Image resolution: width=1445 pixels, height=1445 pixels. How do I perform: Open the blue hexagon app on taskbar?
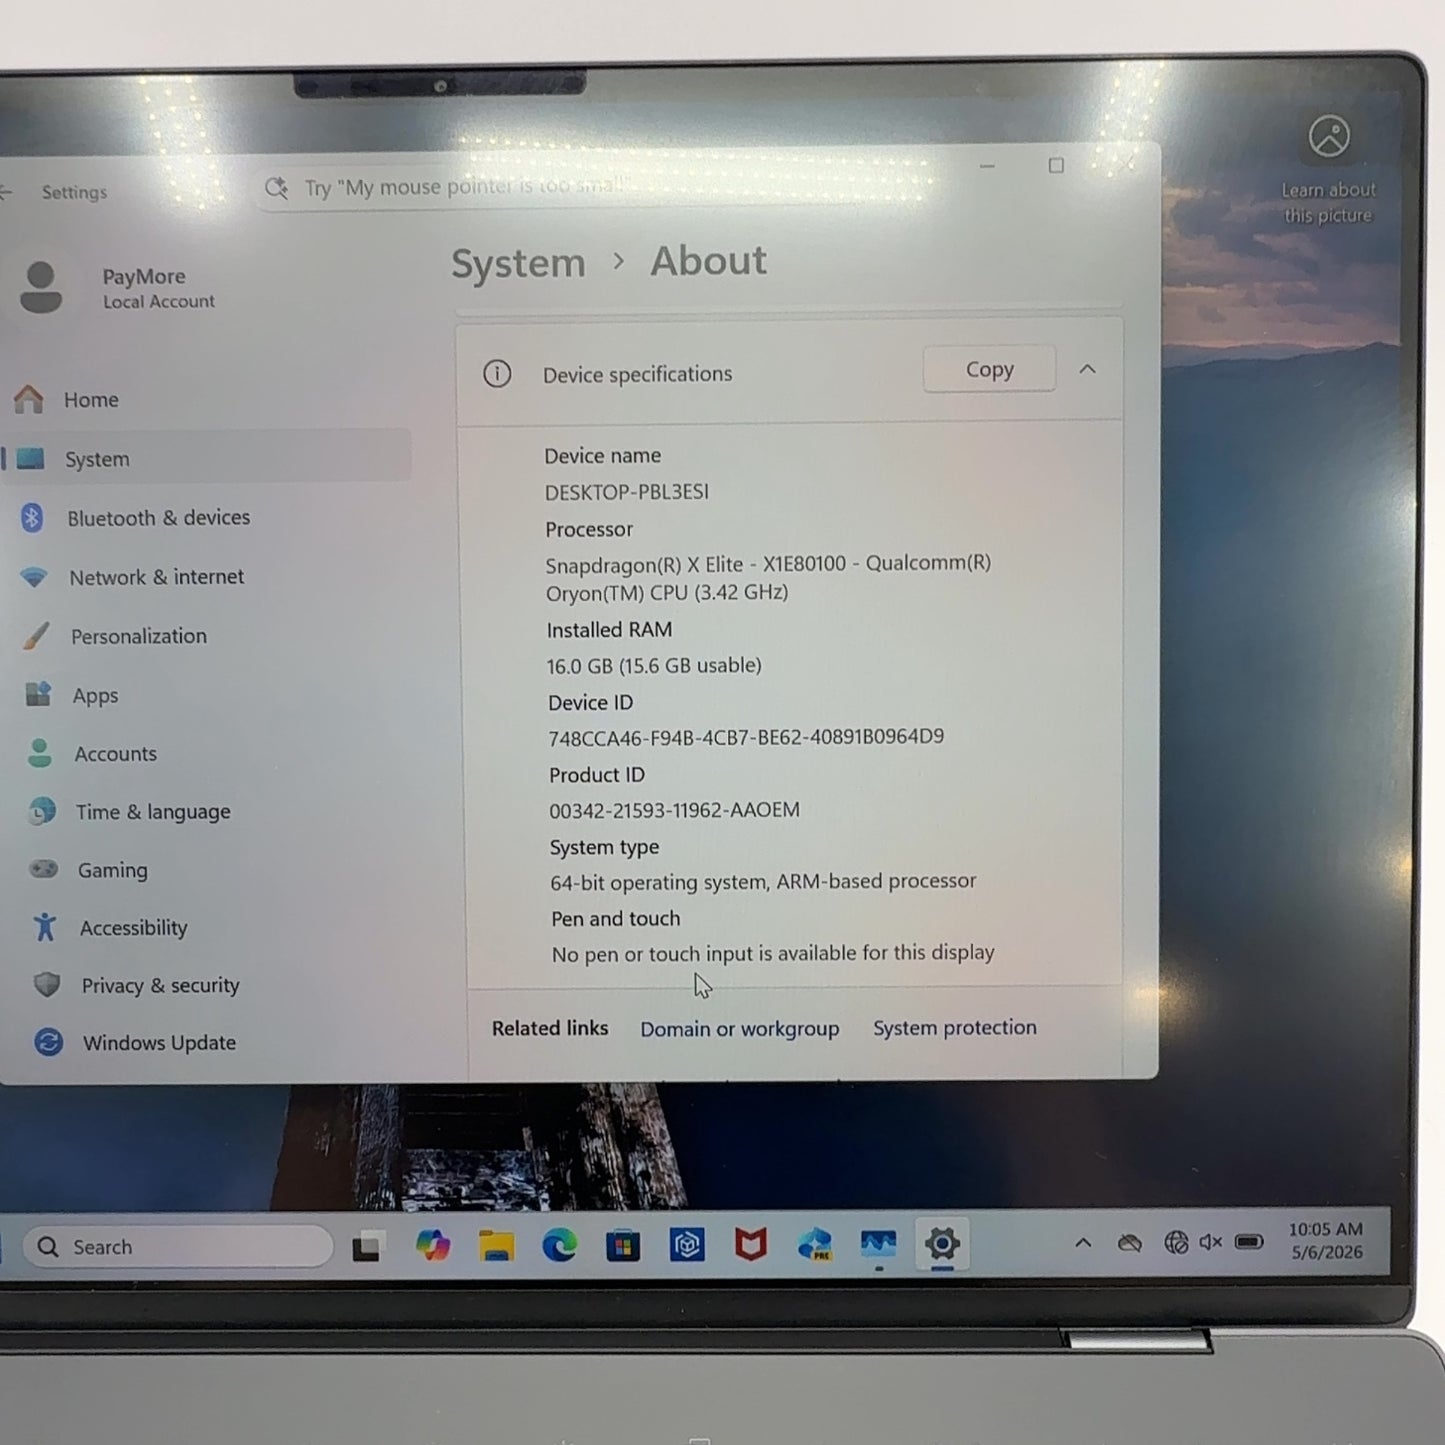click(687, 1245)
